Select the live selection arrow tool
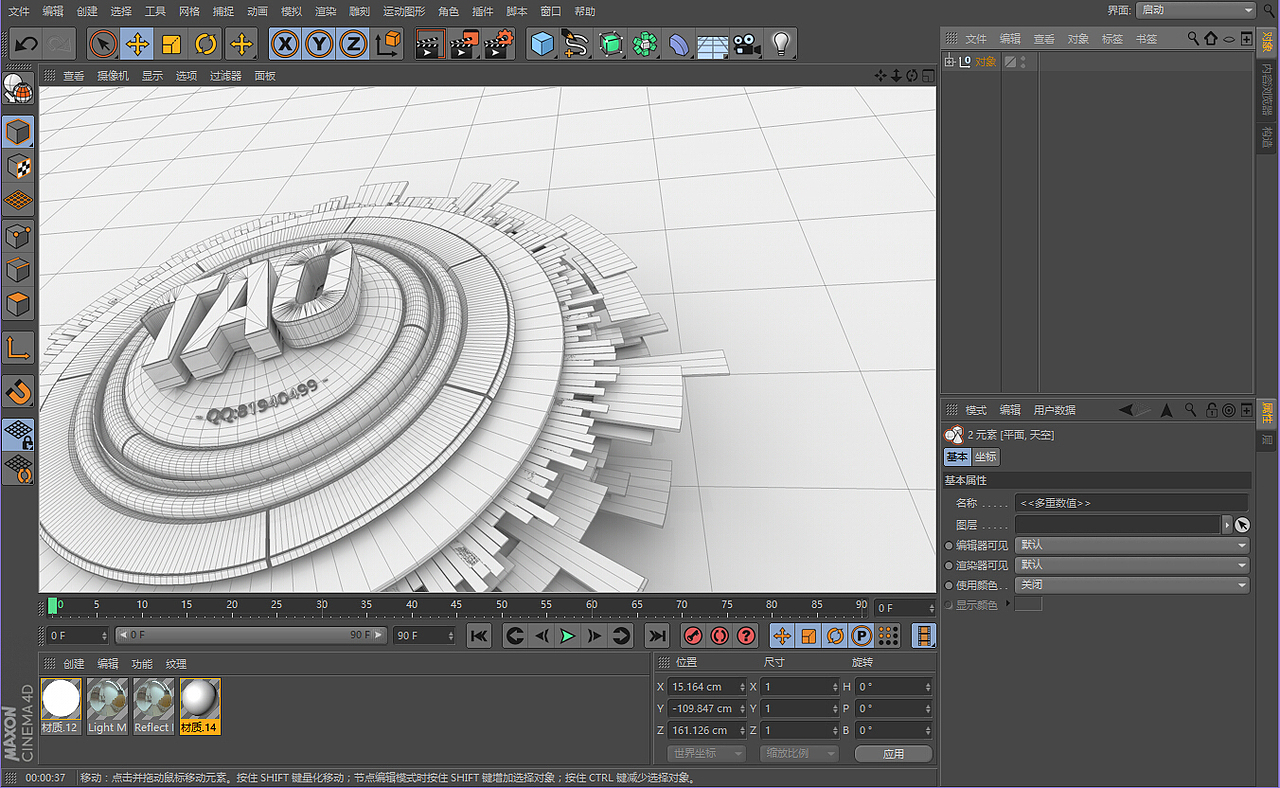Image resolution: width=1280 pixels, height=788 pixels. (x=103, y=44)
